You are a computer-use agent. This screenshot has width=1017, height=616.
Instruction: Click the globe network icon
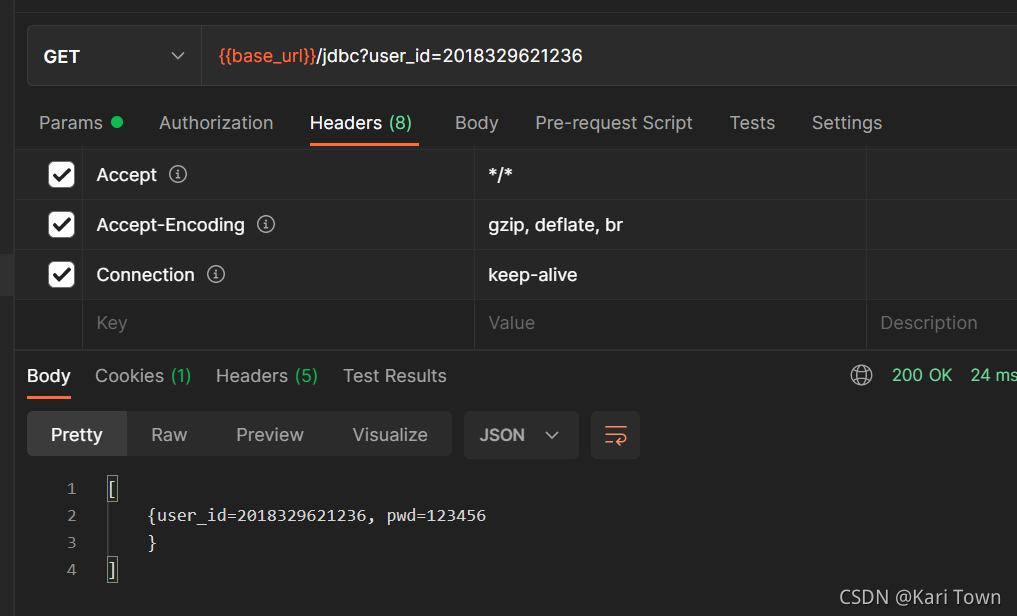point(861,375)
